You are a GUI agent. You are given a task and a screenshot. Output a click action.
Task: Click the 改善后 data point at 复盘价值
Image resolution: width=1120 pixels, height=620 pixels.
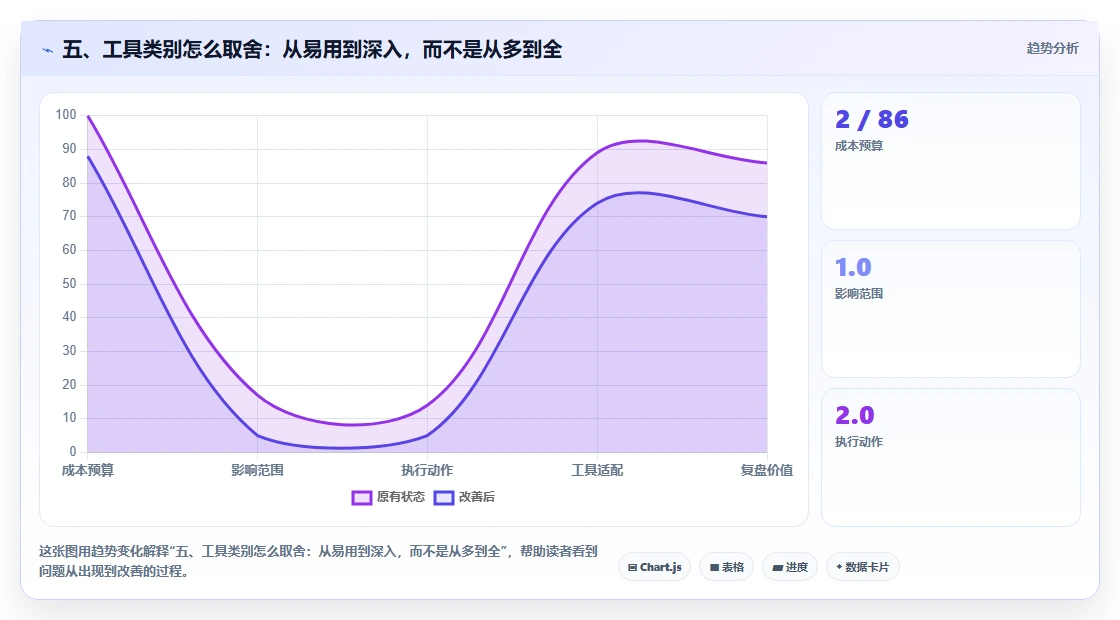coord(767,216)
